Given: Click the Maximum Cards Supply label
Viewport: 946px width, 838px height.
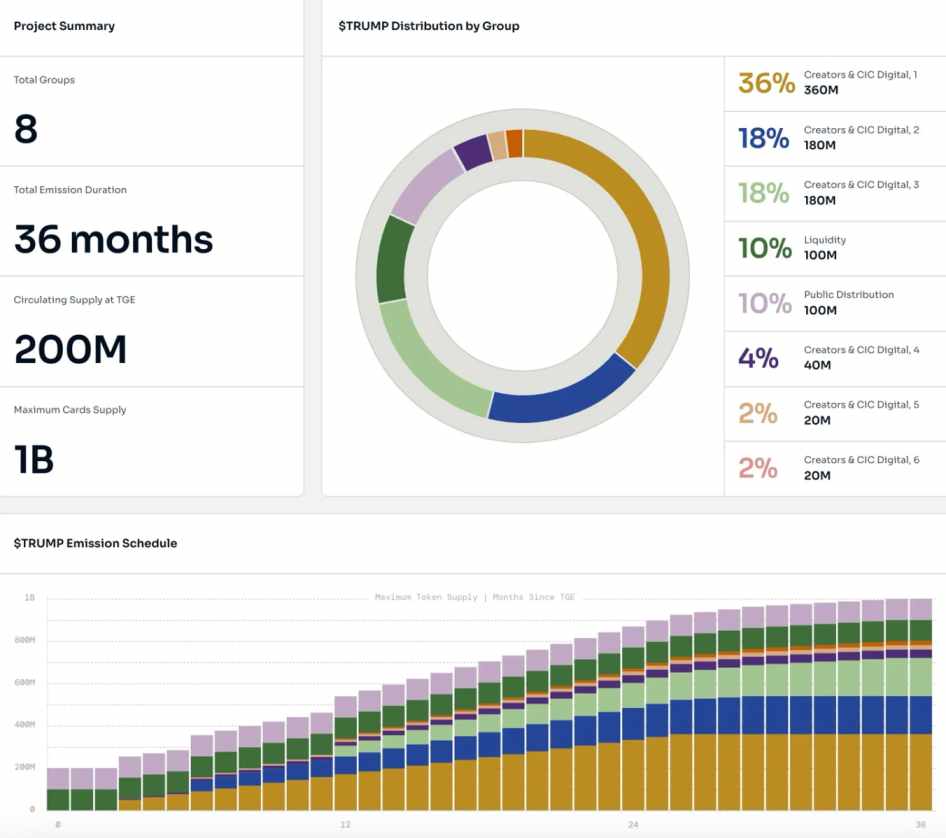Looking at the screenshot, I should click(x=70, y=410).
